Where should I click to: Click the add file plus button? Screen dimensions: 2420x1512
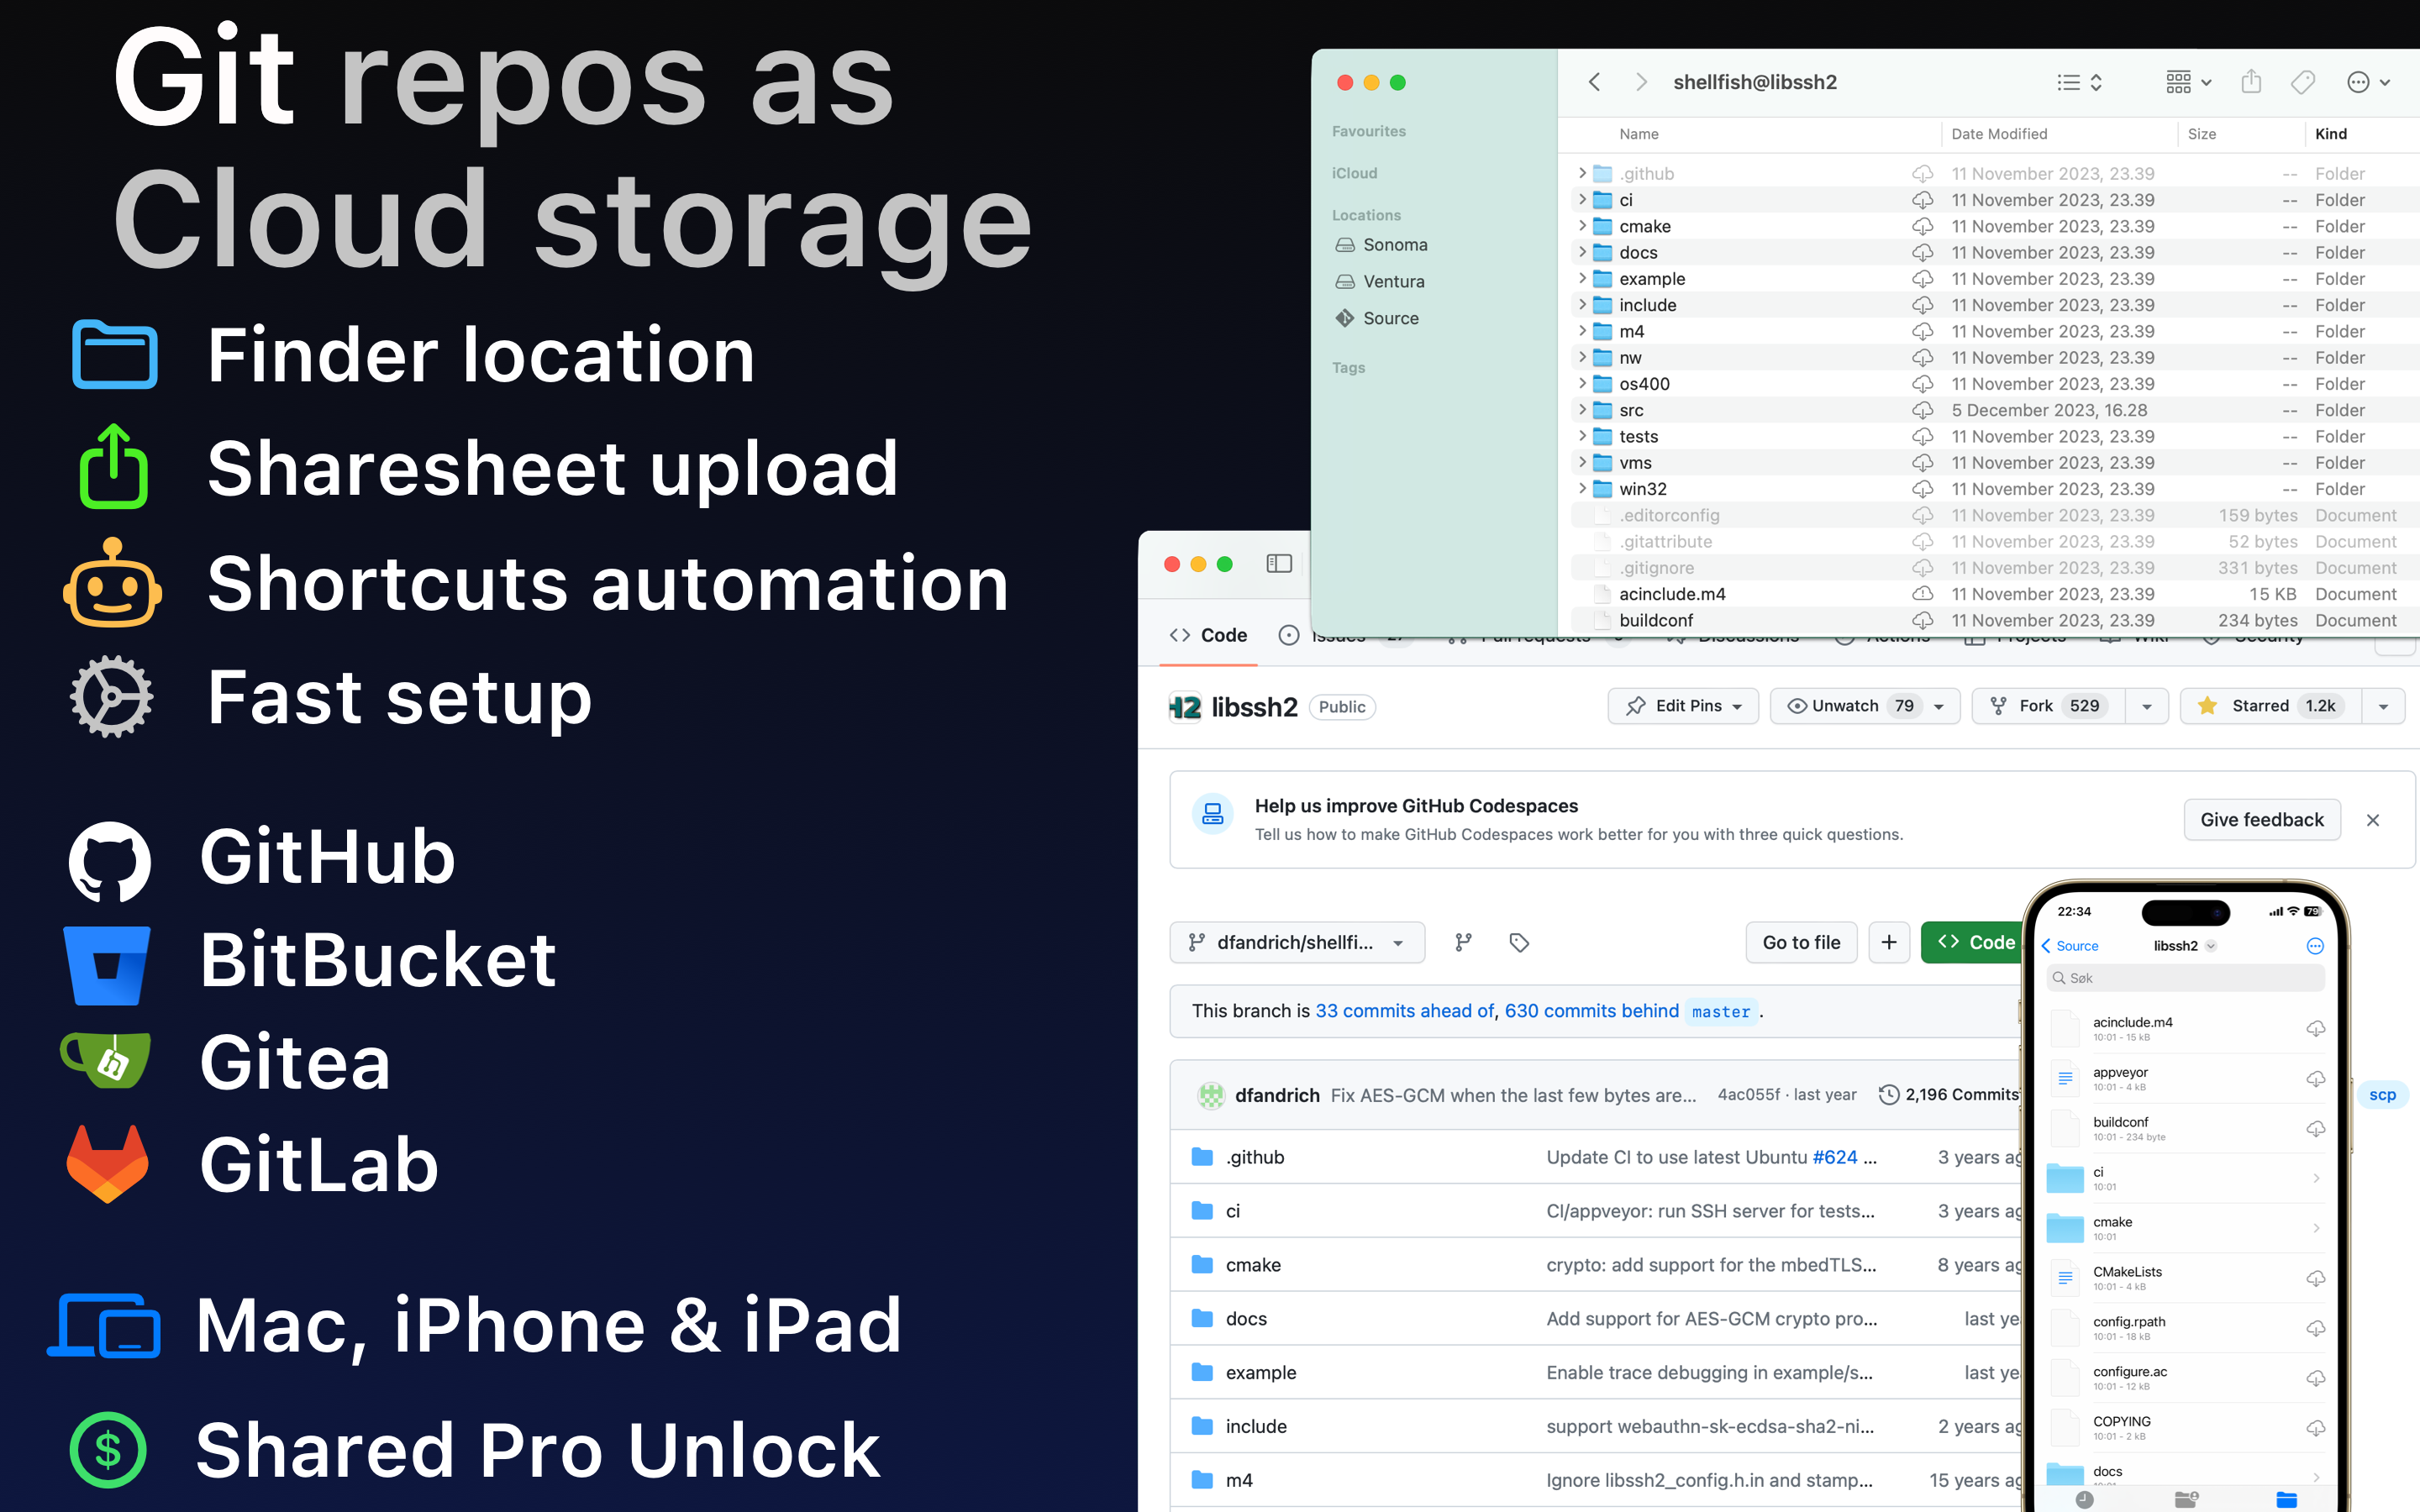tap(1889, 942)
